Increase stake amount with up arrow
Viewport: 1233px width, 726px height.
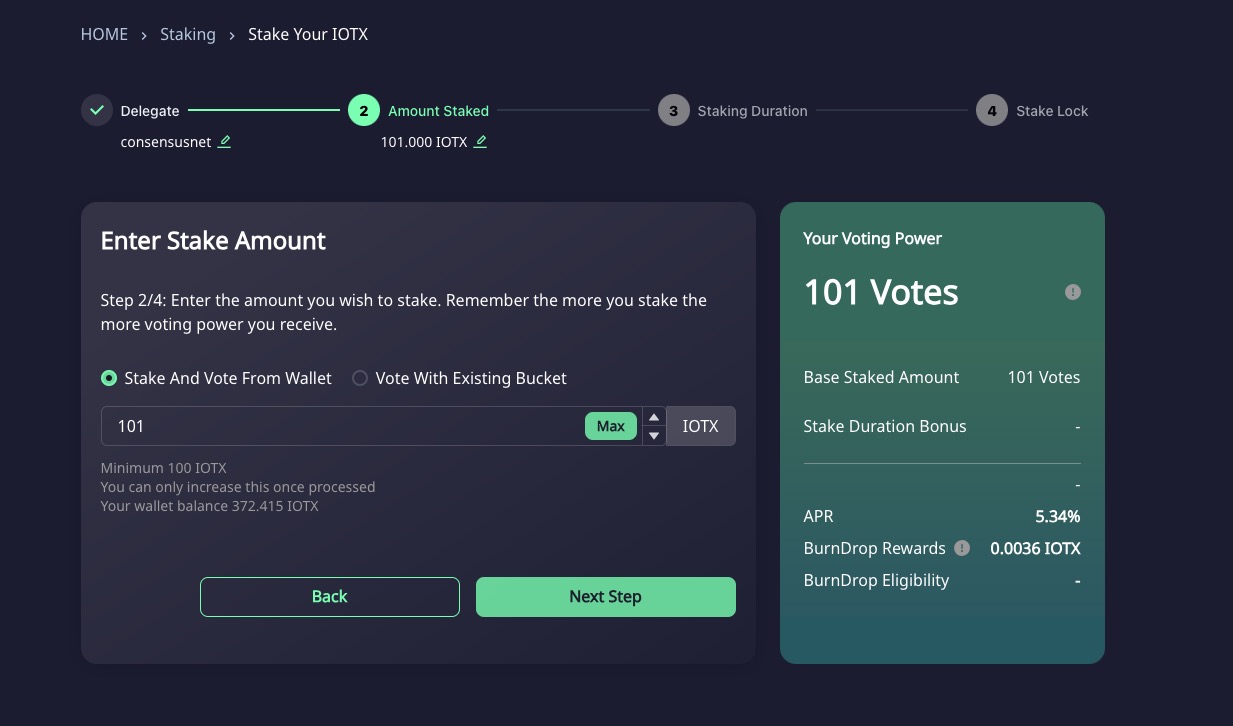click(x=654, y=417)
